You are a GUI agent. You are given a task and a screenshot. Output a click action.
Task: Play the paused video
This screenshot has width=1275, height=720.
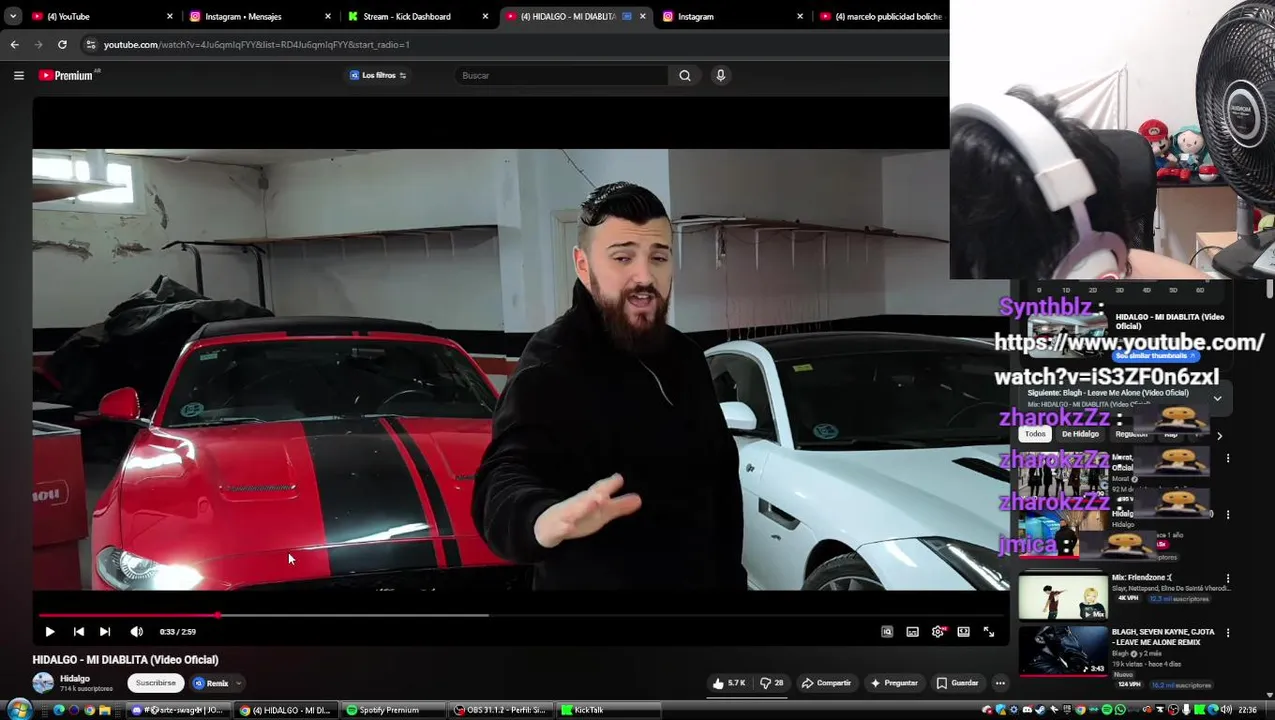click(x=50, y=632)
